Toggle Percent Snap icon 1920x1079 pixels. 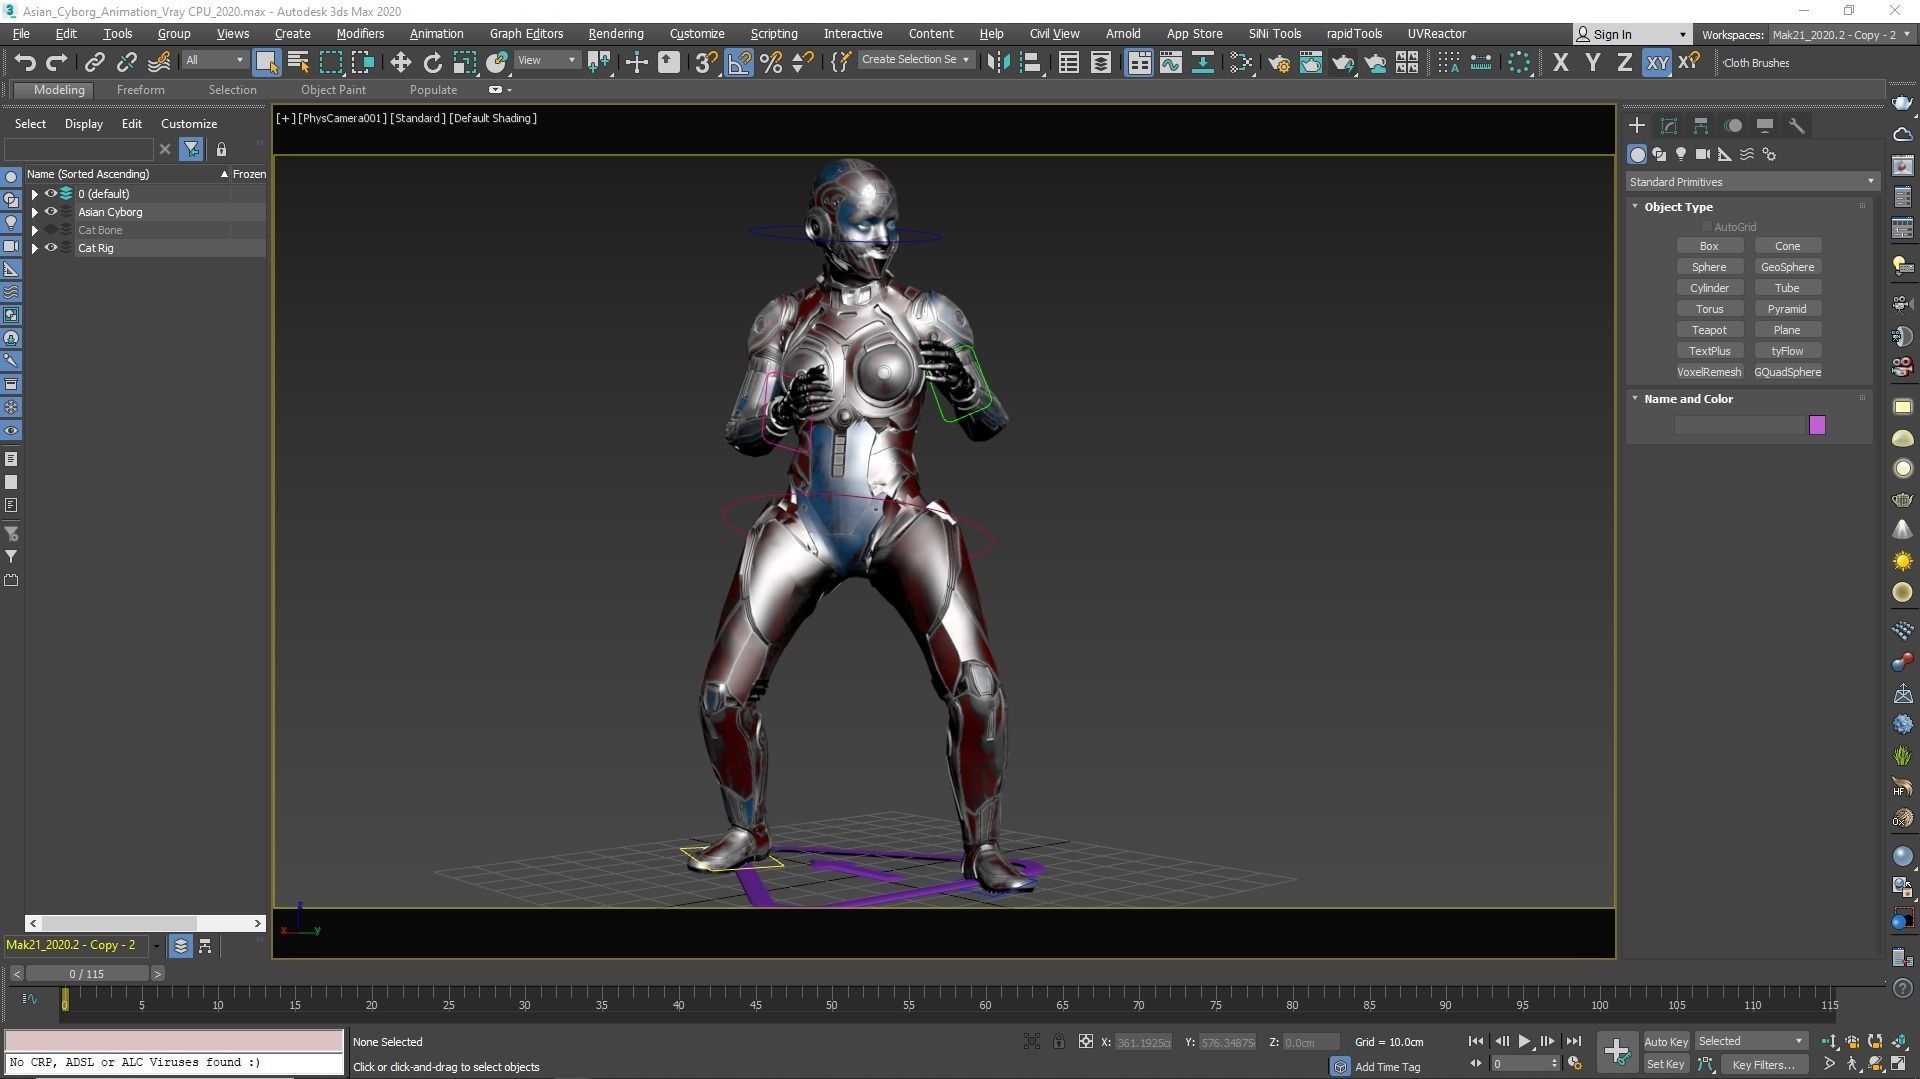point(771,63)
